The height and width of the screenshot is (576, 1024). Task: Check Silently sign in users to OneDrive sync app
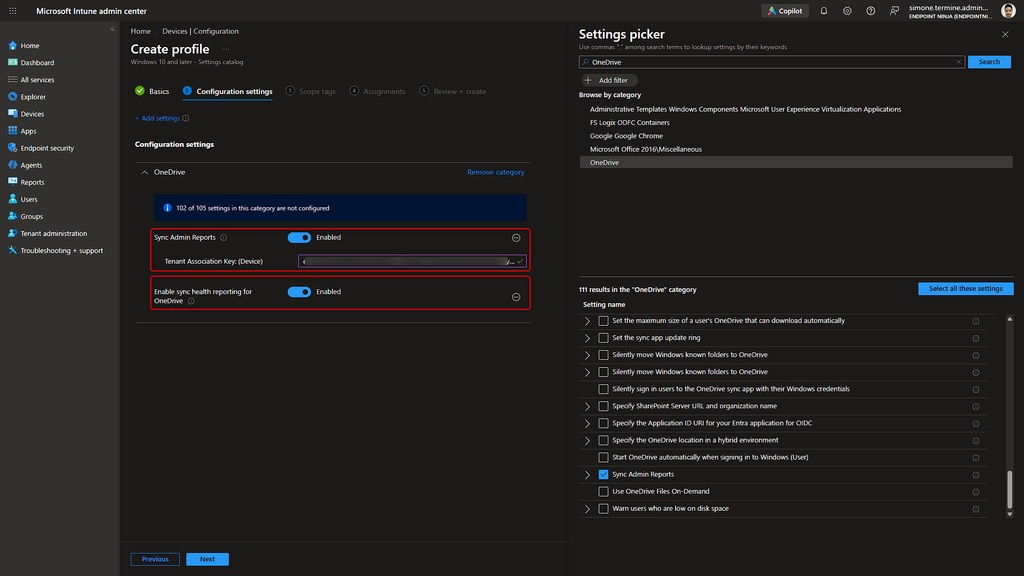coord(603,389)
